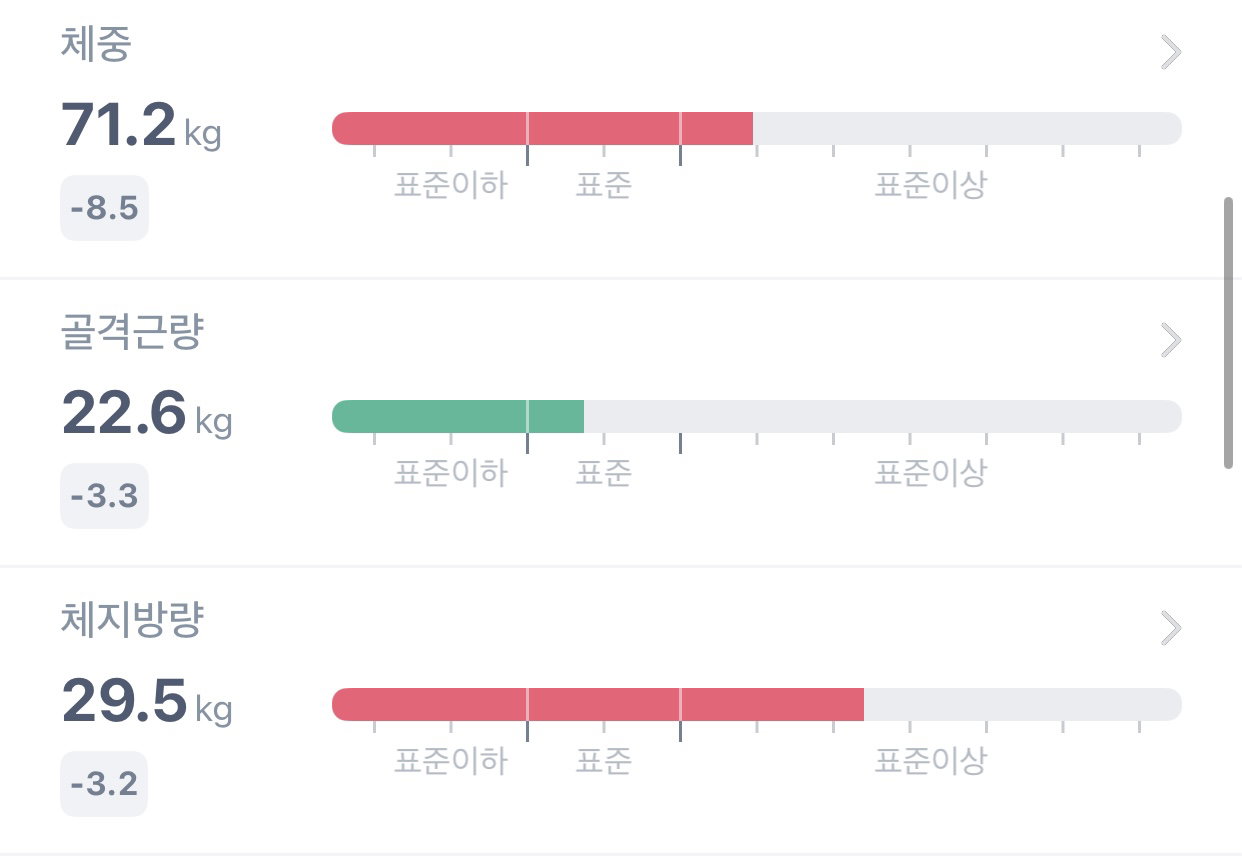Tap the -3.3 change badge under 골격근량
This screenshot has height=868, width=1242.
105,496
